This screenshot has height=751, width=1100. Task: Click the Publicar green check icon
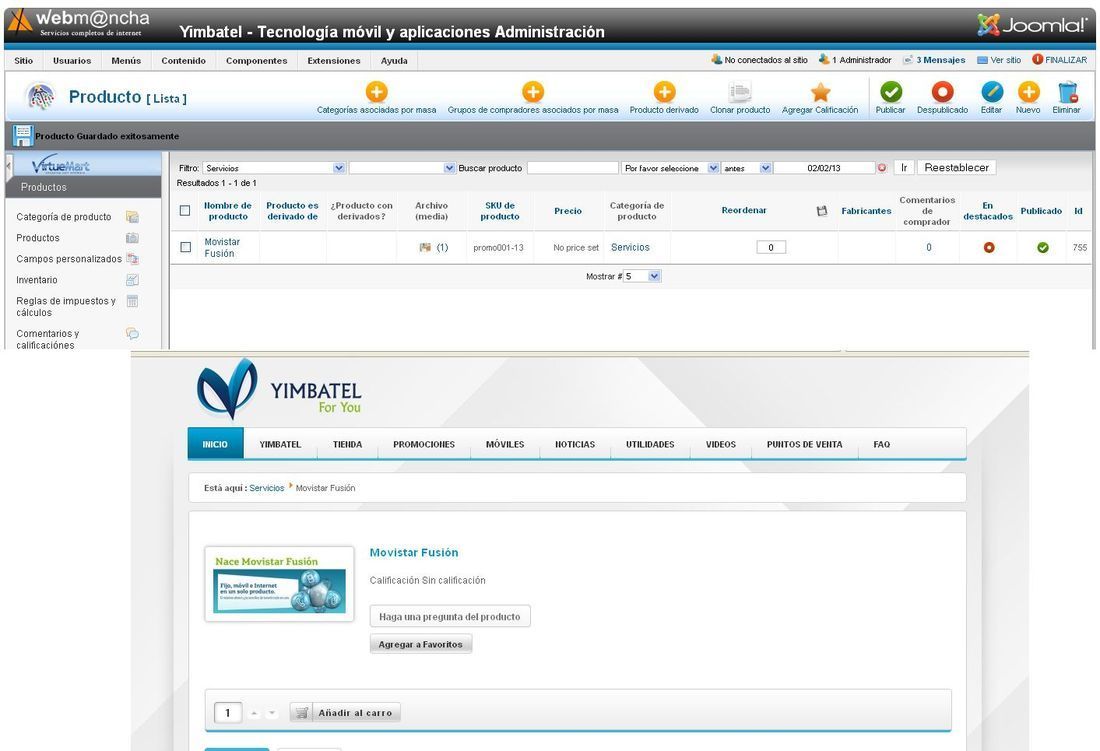click(x=891, y=92)
